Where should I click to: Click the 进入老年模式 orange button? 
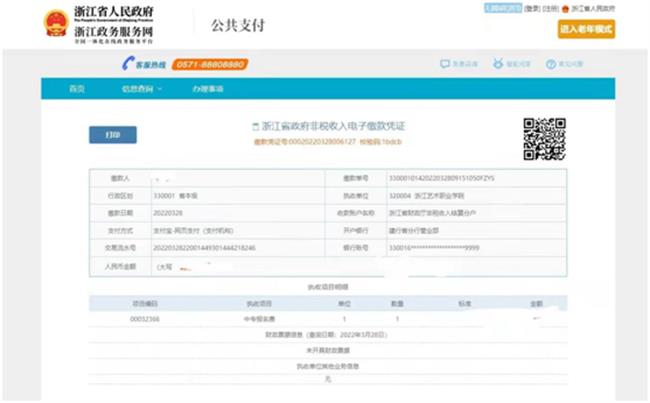pyautogui.click(x=586, y=29)
